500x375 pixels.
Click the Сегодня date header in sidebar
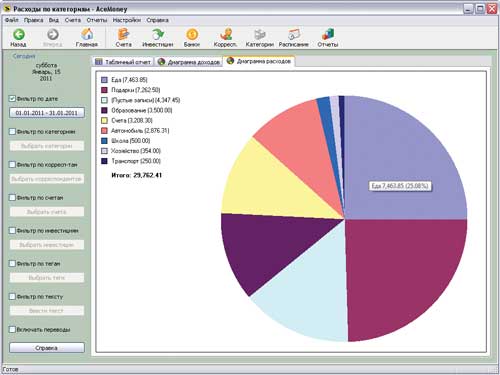pyautogui.click(x=24, y=56)
